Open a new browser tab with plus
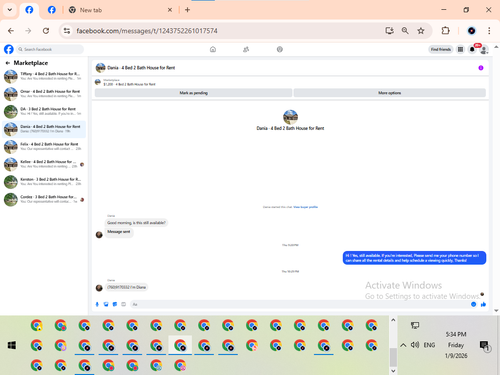Screen dimensions: 500x375 click(187, 10)
